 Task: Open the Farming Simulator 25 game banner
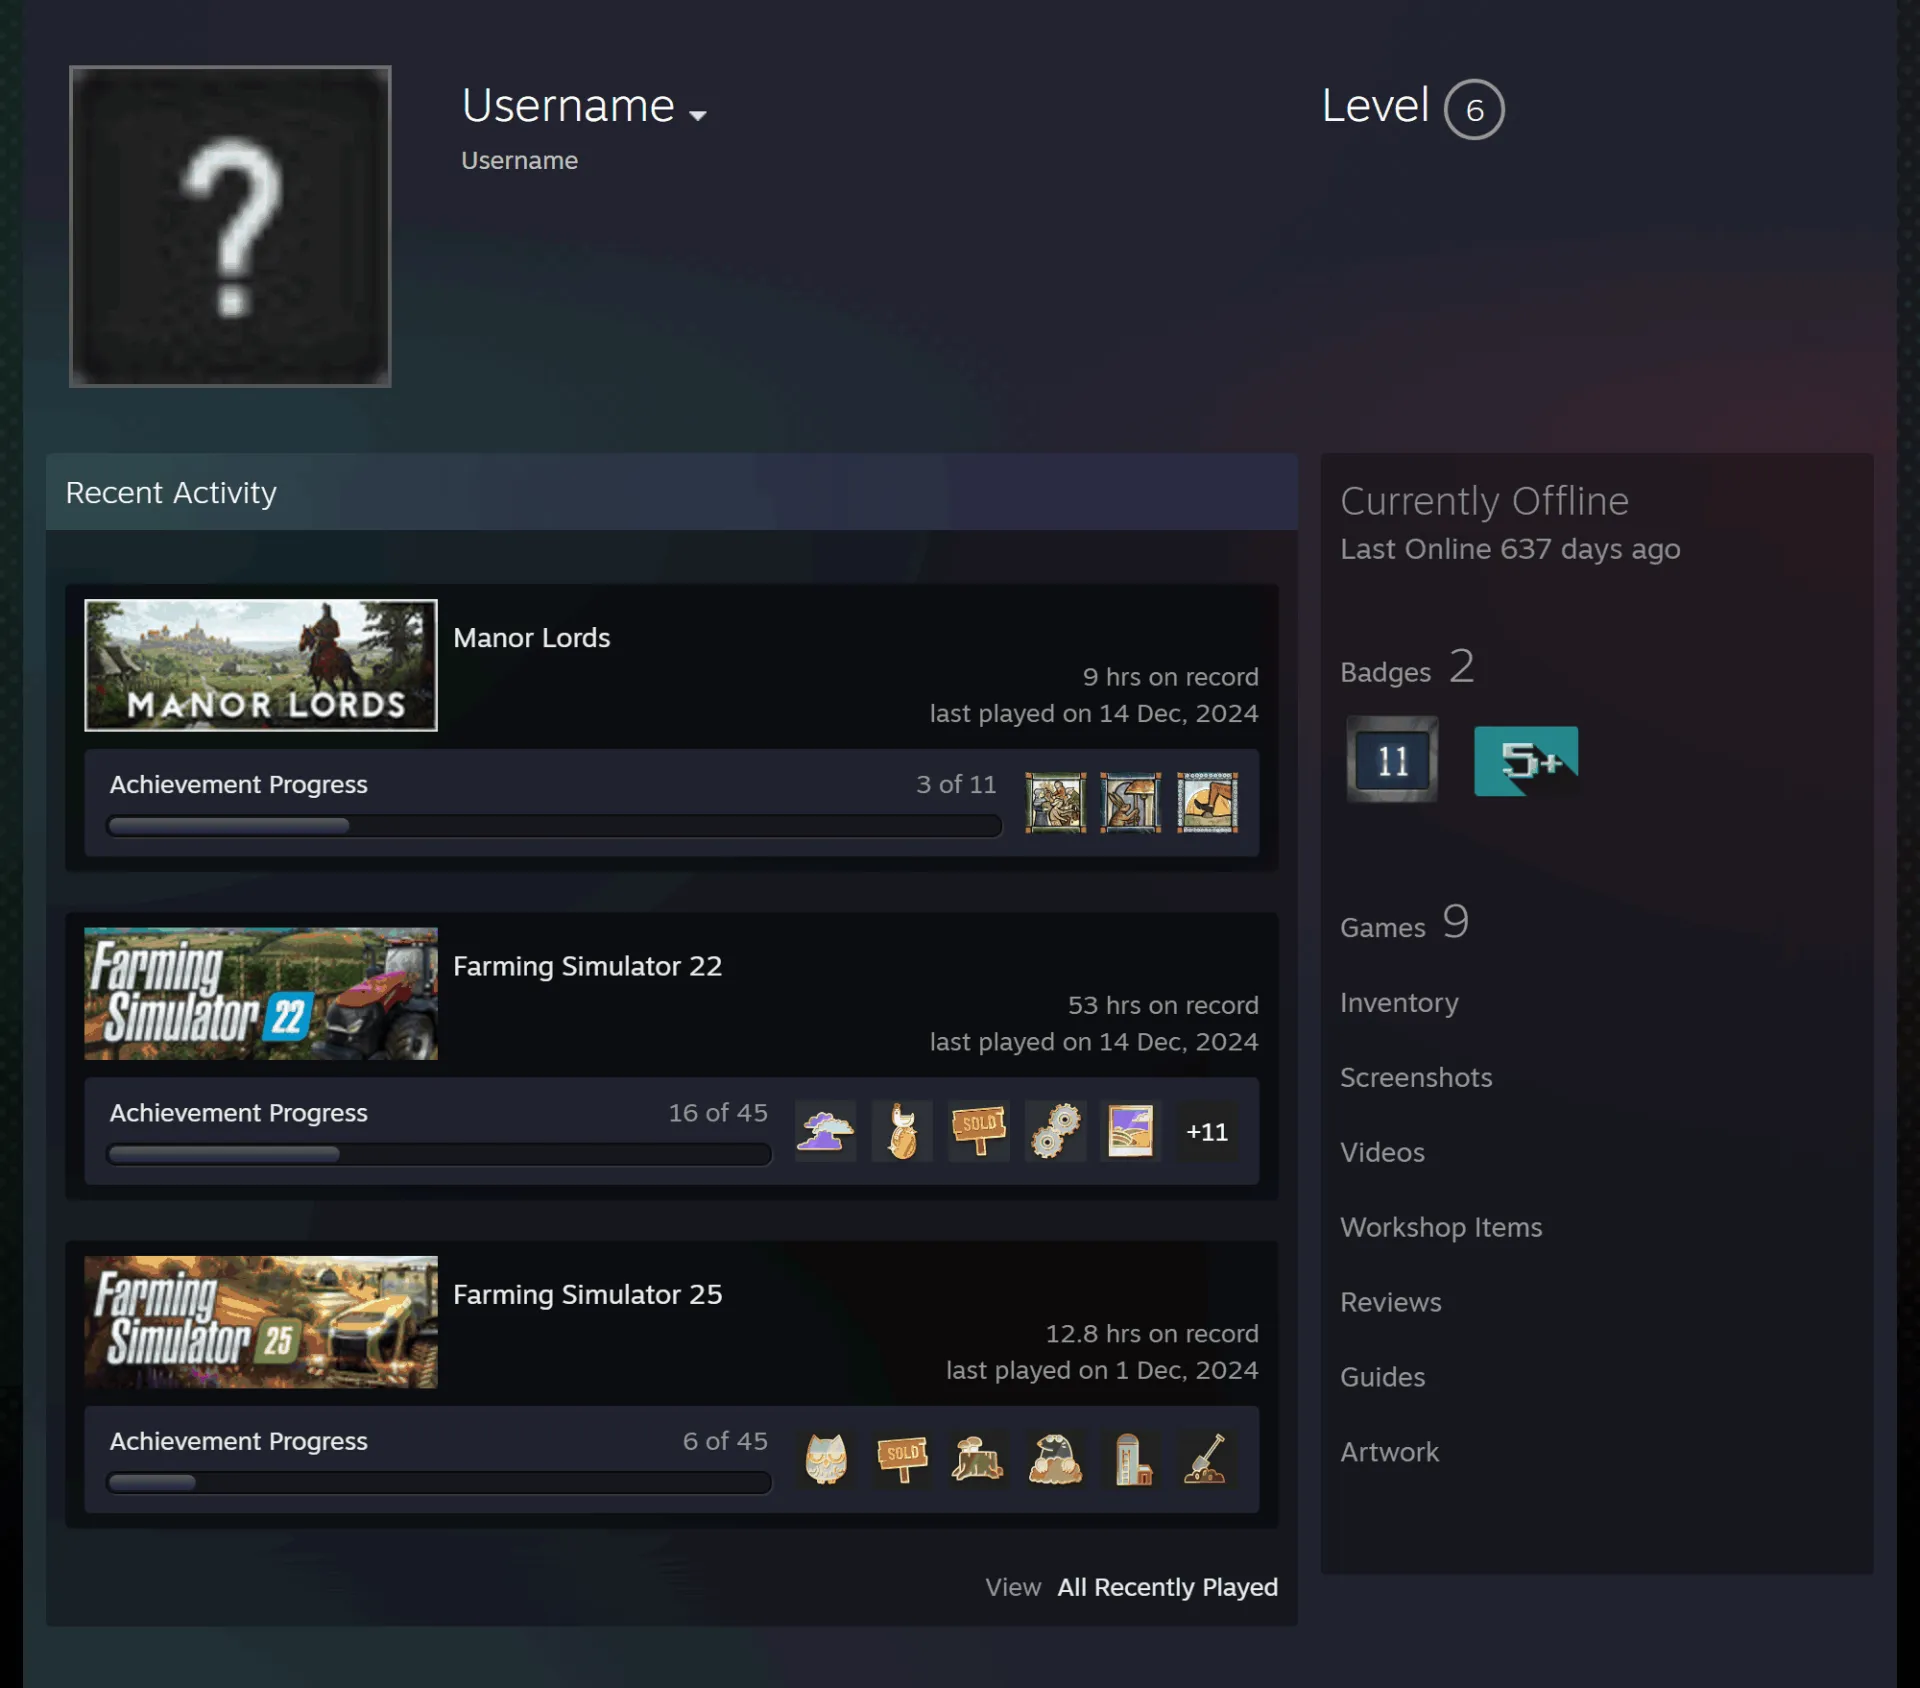261,1321
